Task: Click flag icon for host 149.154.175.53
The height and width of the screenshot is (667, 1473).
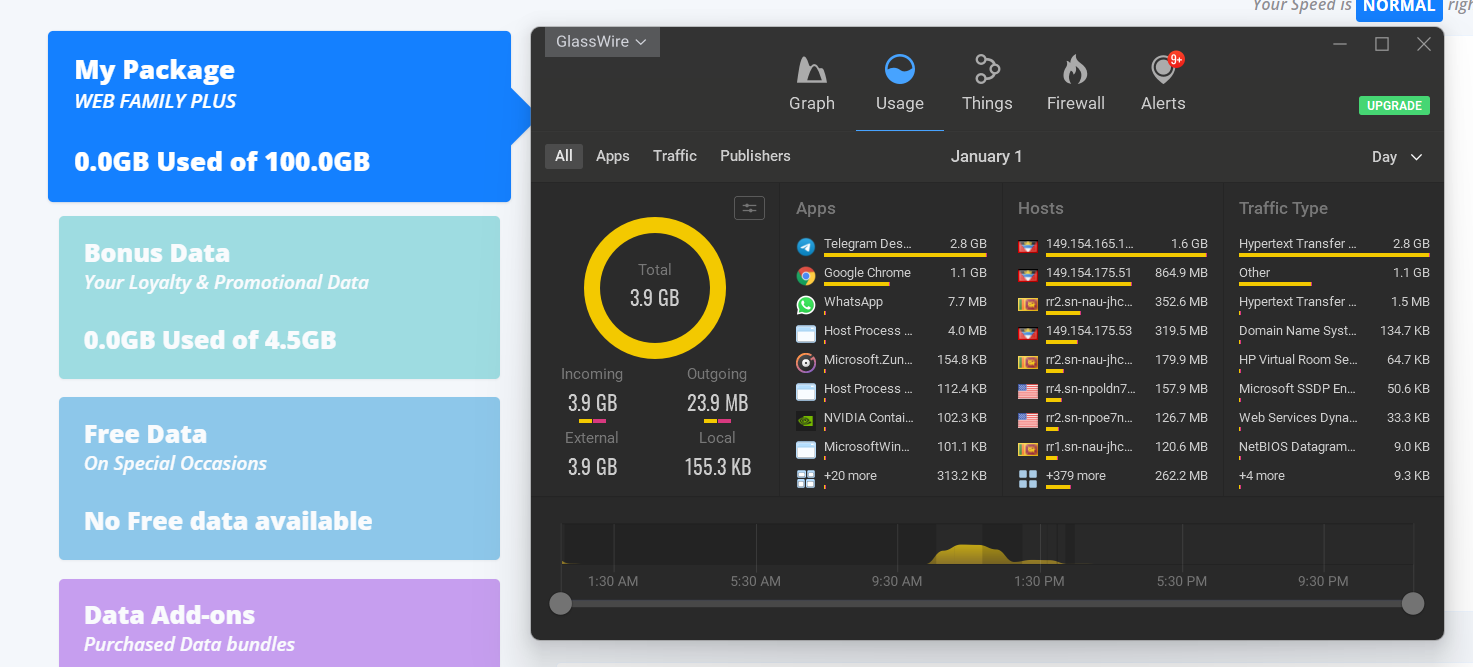Action: (1028, 333)
